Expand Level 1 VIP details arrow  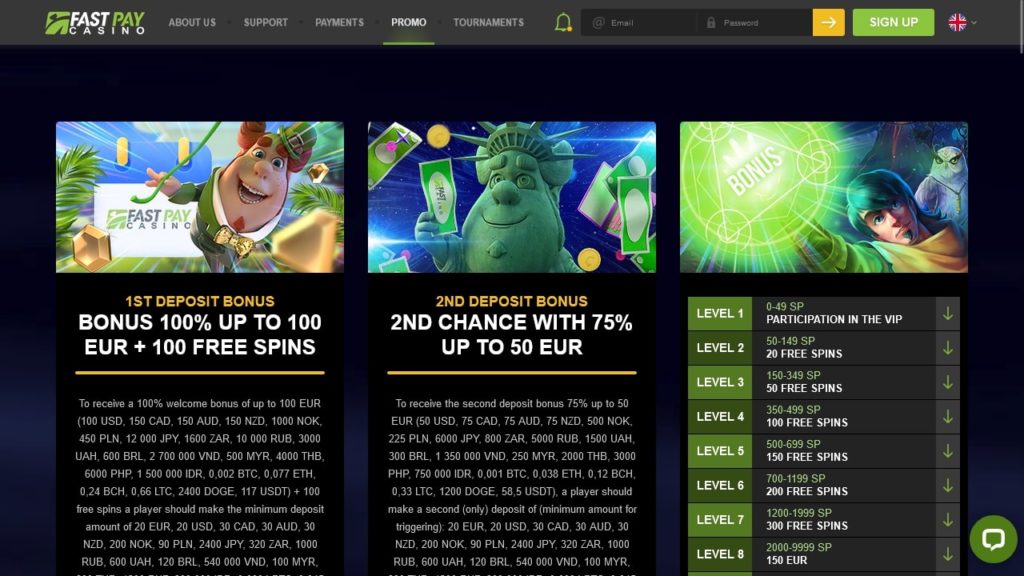click(948, 313)
